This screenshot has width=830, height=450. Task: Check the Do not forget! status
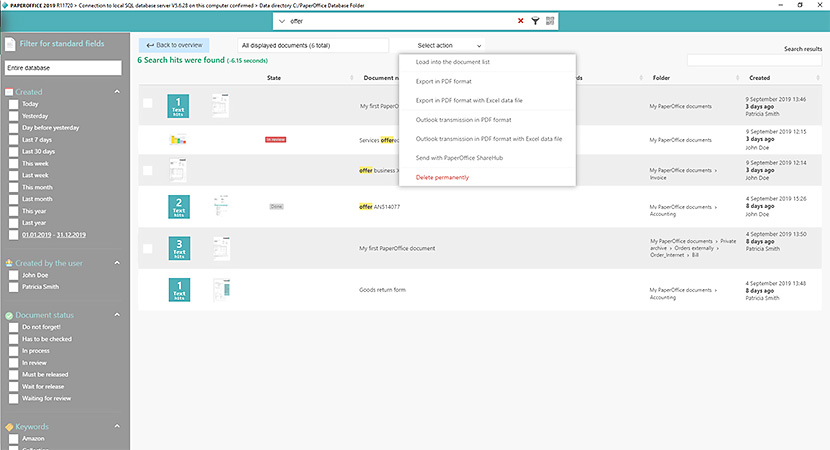point(14,327)
